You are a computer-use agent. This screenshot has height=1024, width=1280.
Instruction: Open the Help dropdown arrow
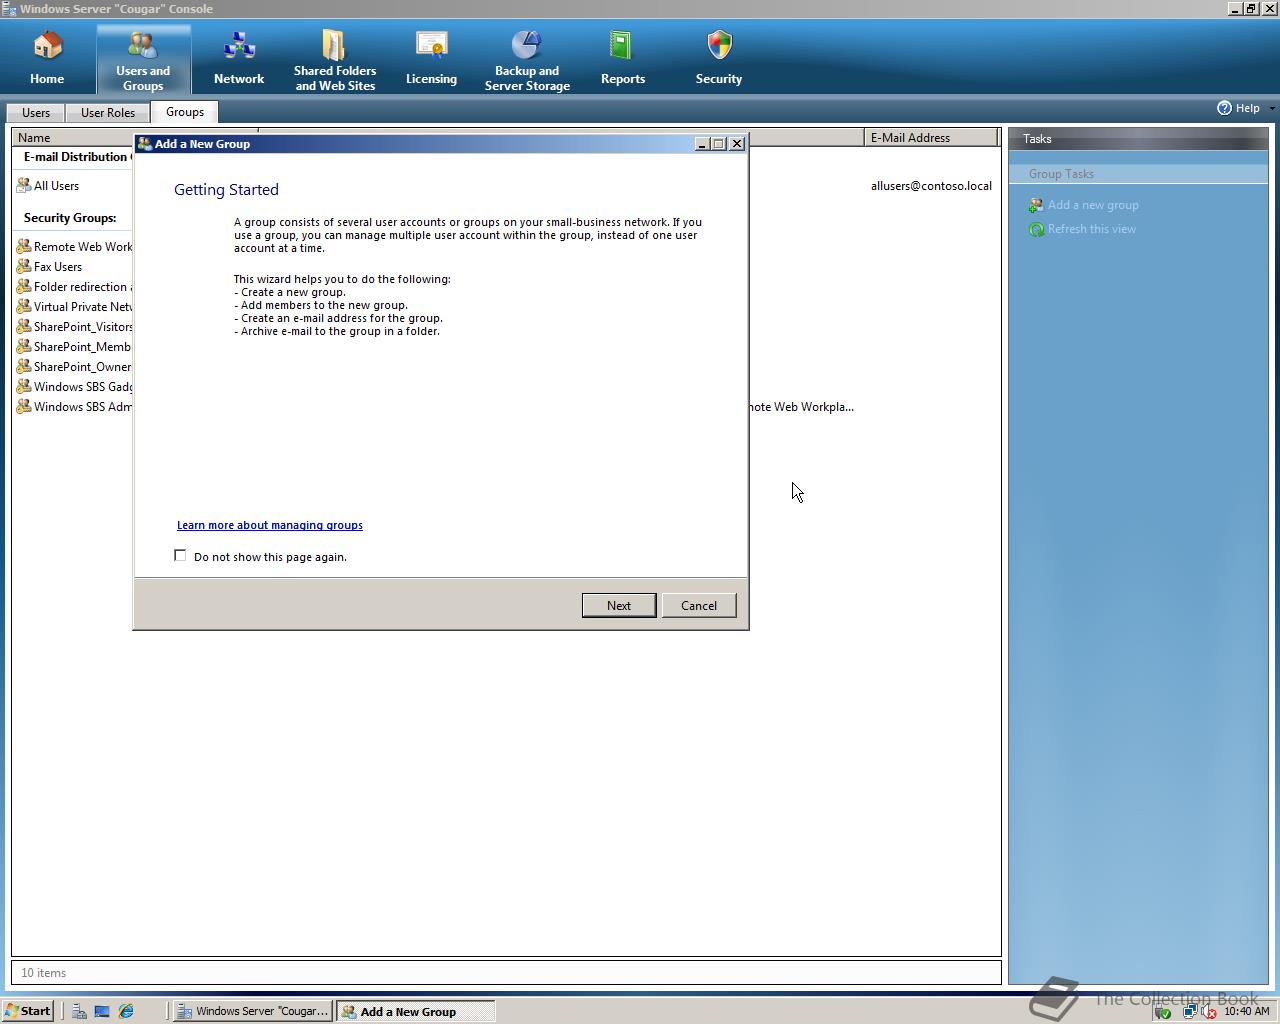pos(1272,108)
